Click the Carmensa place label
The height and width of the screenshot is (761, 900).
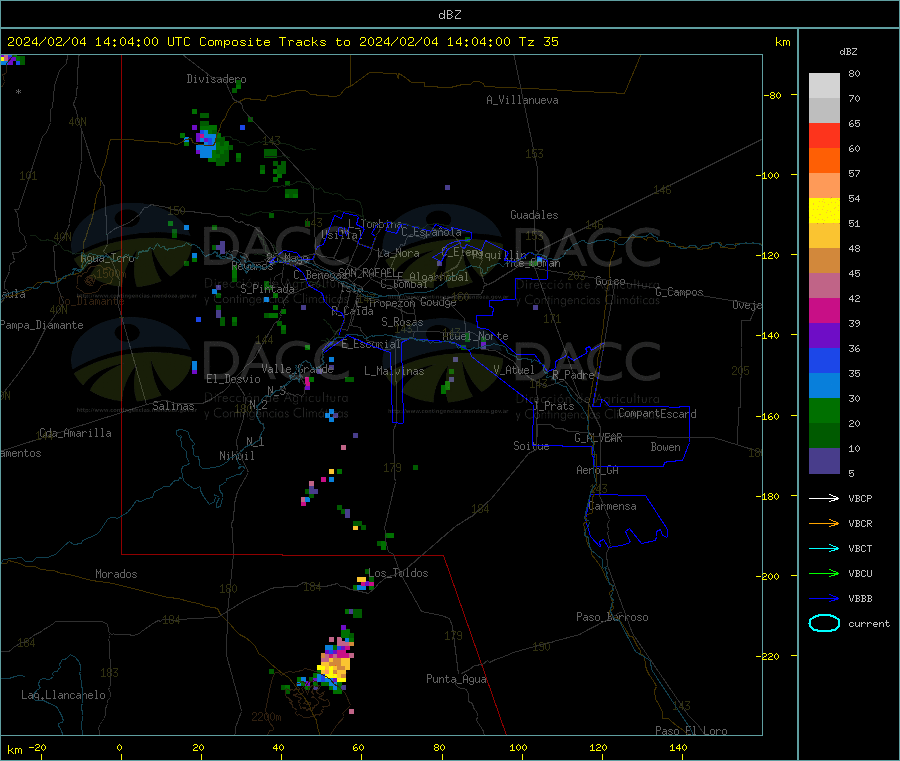coord(612,506)
